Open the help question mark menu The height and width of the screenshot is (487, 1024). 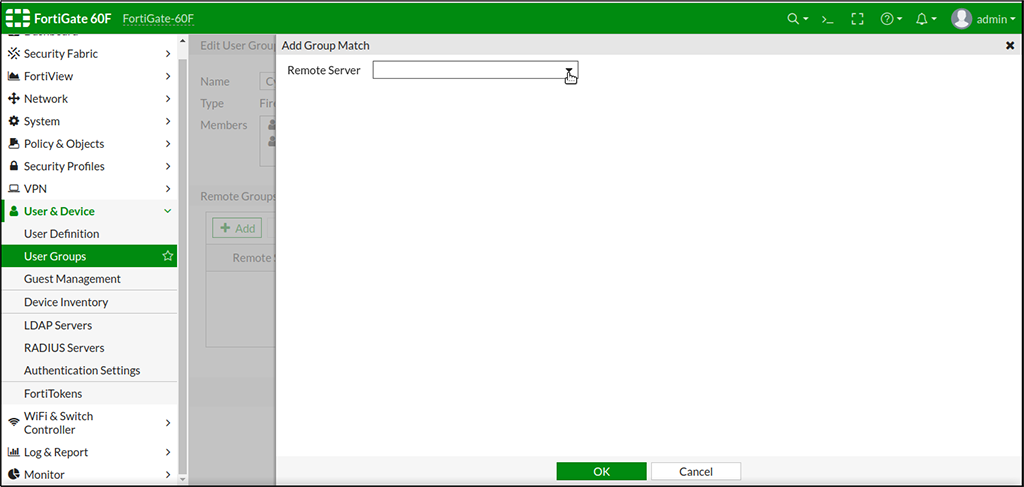(887, 19)
